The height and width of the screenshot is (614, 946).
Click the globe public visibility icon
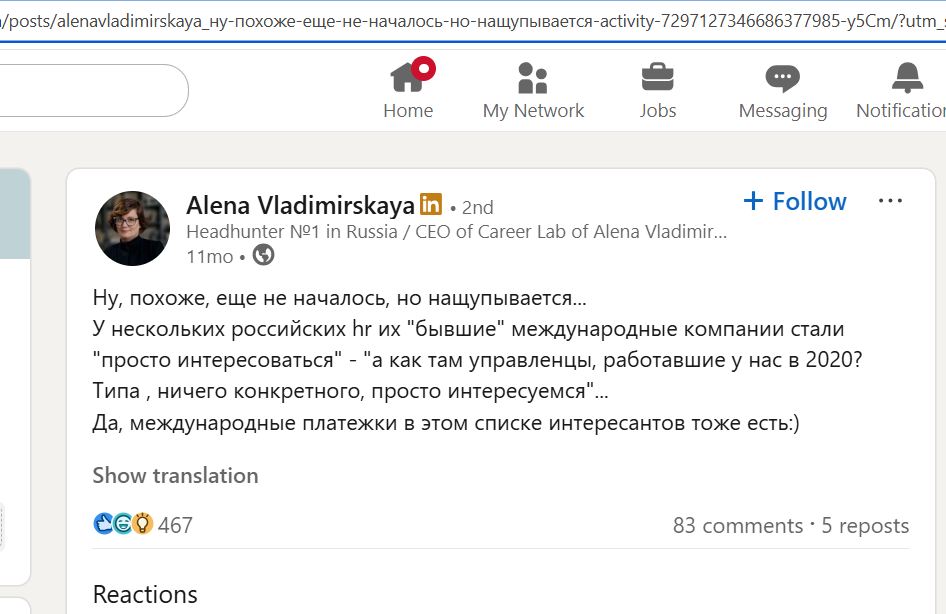(x=264, y=256)
